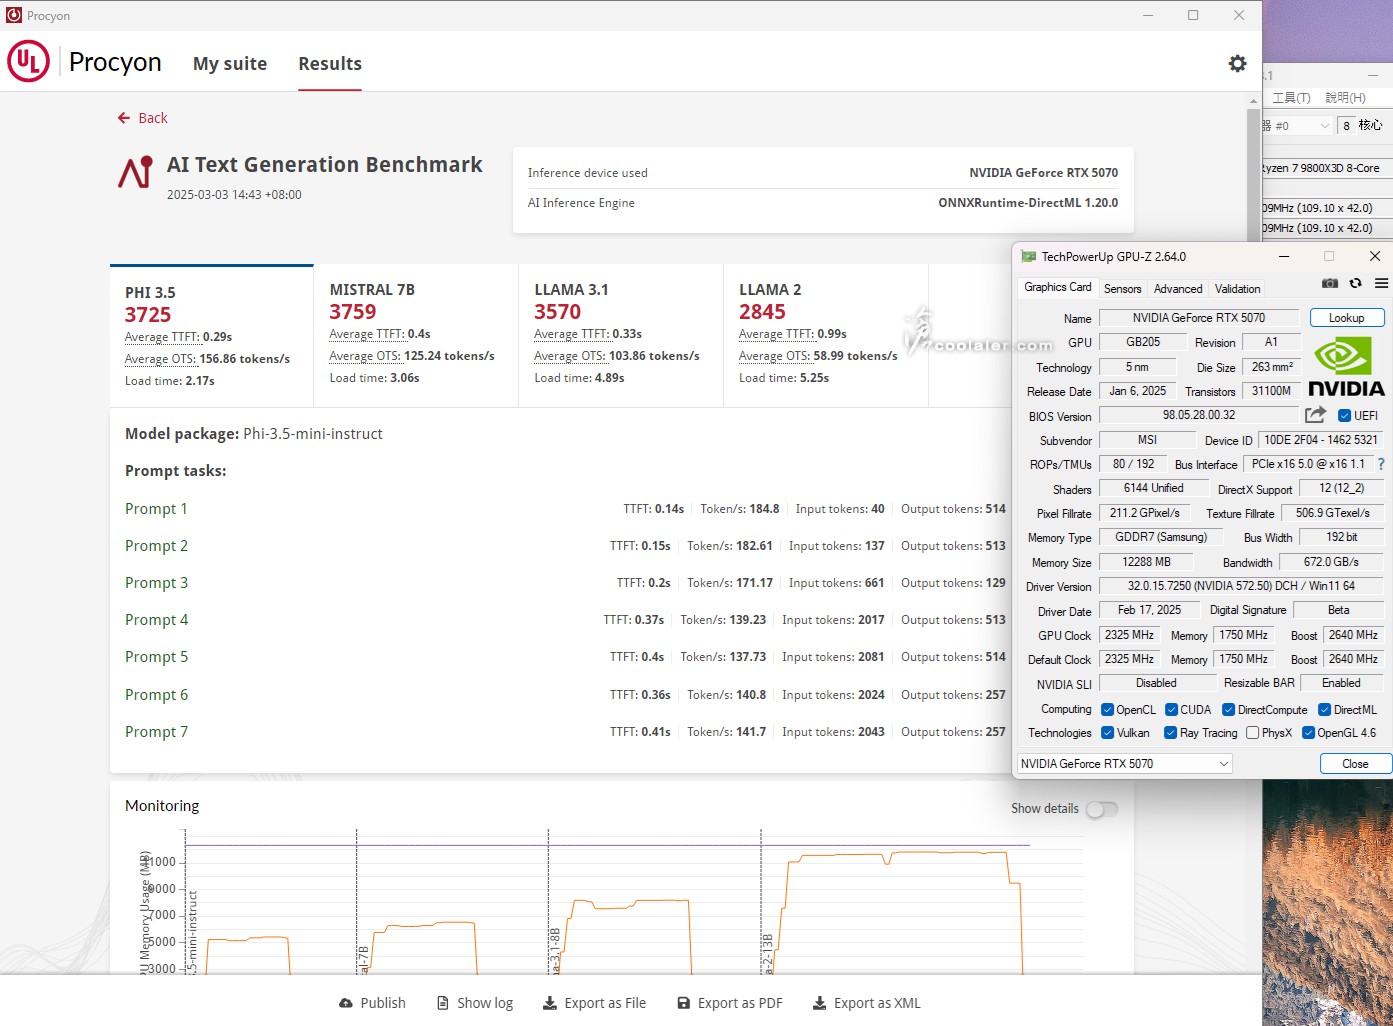Click the Publish cloud icon

click(x=346, y=1003)
